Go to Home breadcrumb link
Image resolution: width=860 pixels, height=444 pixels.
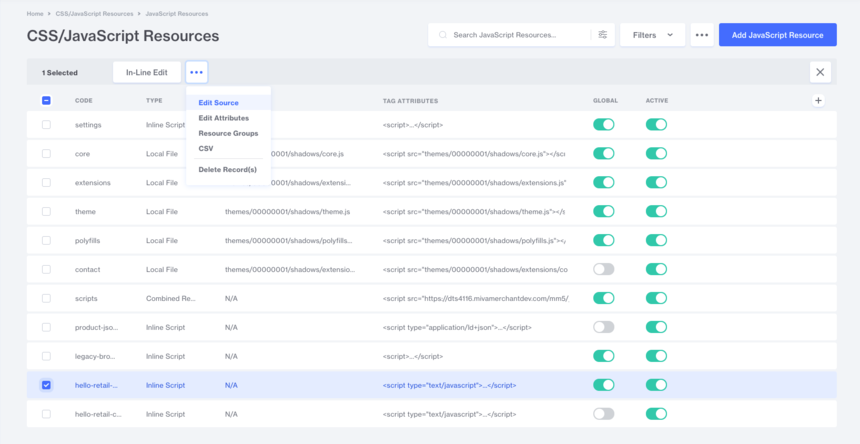pyautogui.click(x=35, y=14)
